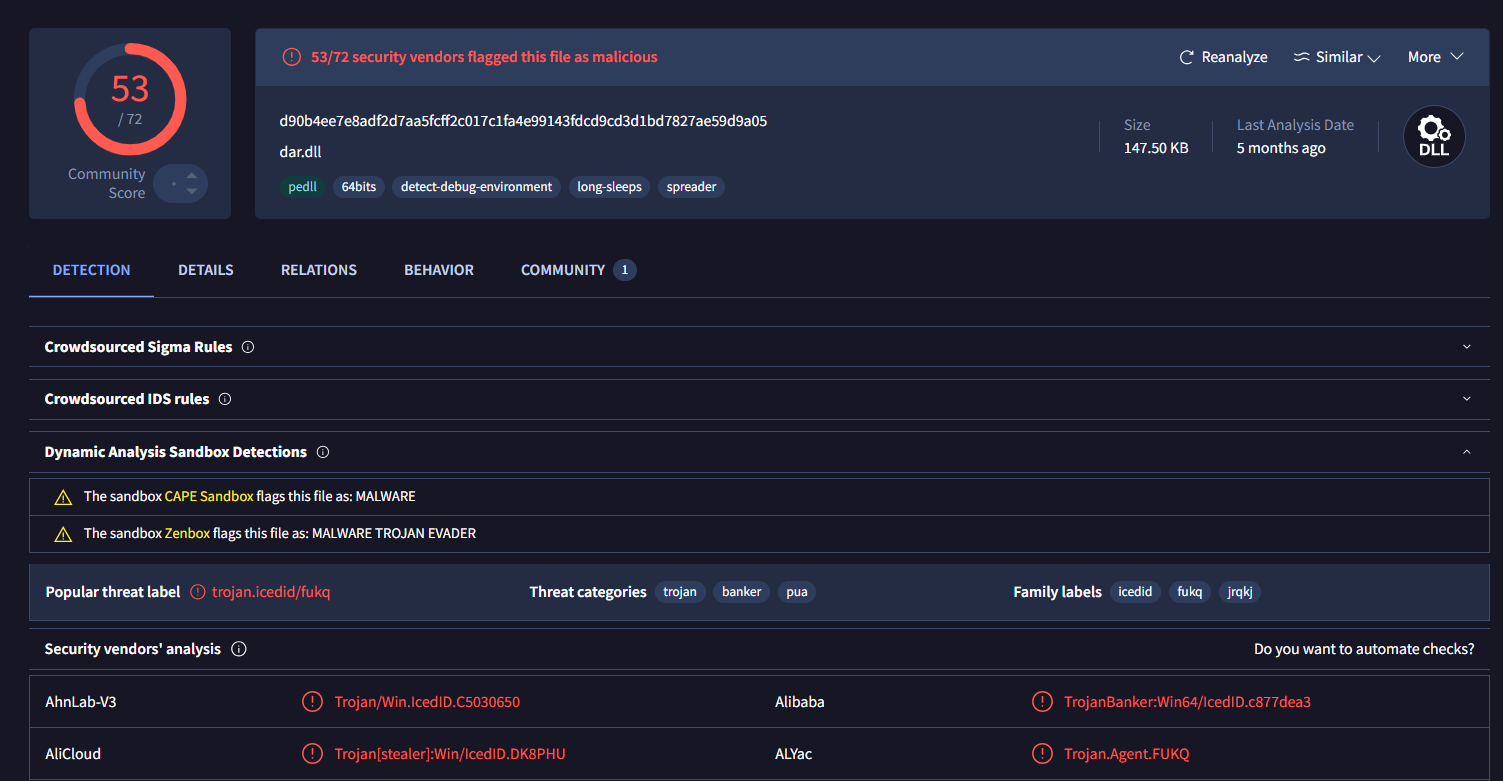Select the detect-debug-environment tag
Image resolution: width=1503 pixels, height=781 pixels.
coord(476,187)
